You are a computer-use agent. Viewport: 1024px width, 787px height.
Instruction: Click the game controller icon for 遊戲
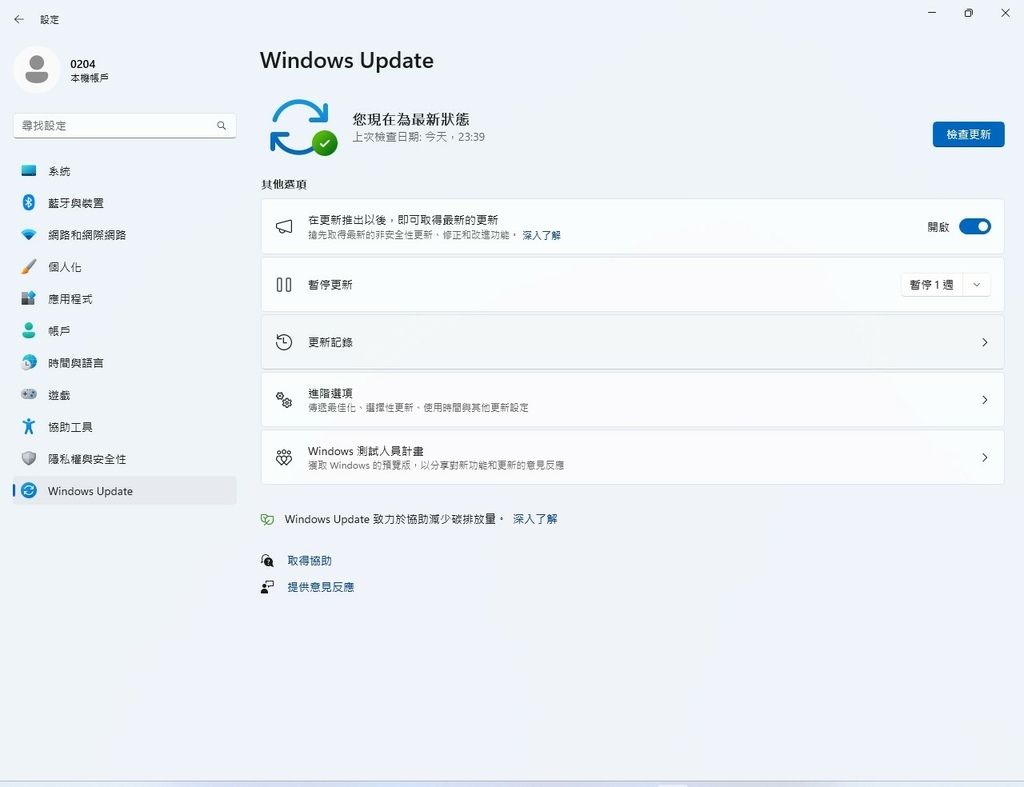tap(29, 394)
